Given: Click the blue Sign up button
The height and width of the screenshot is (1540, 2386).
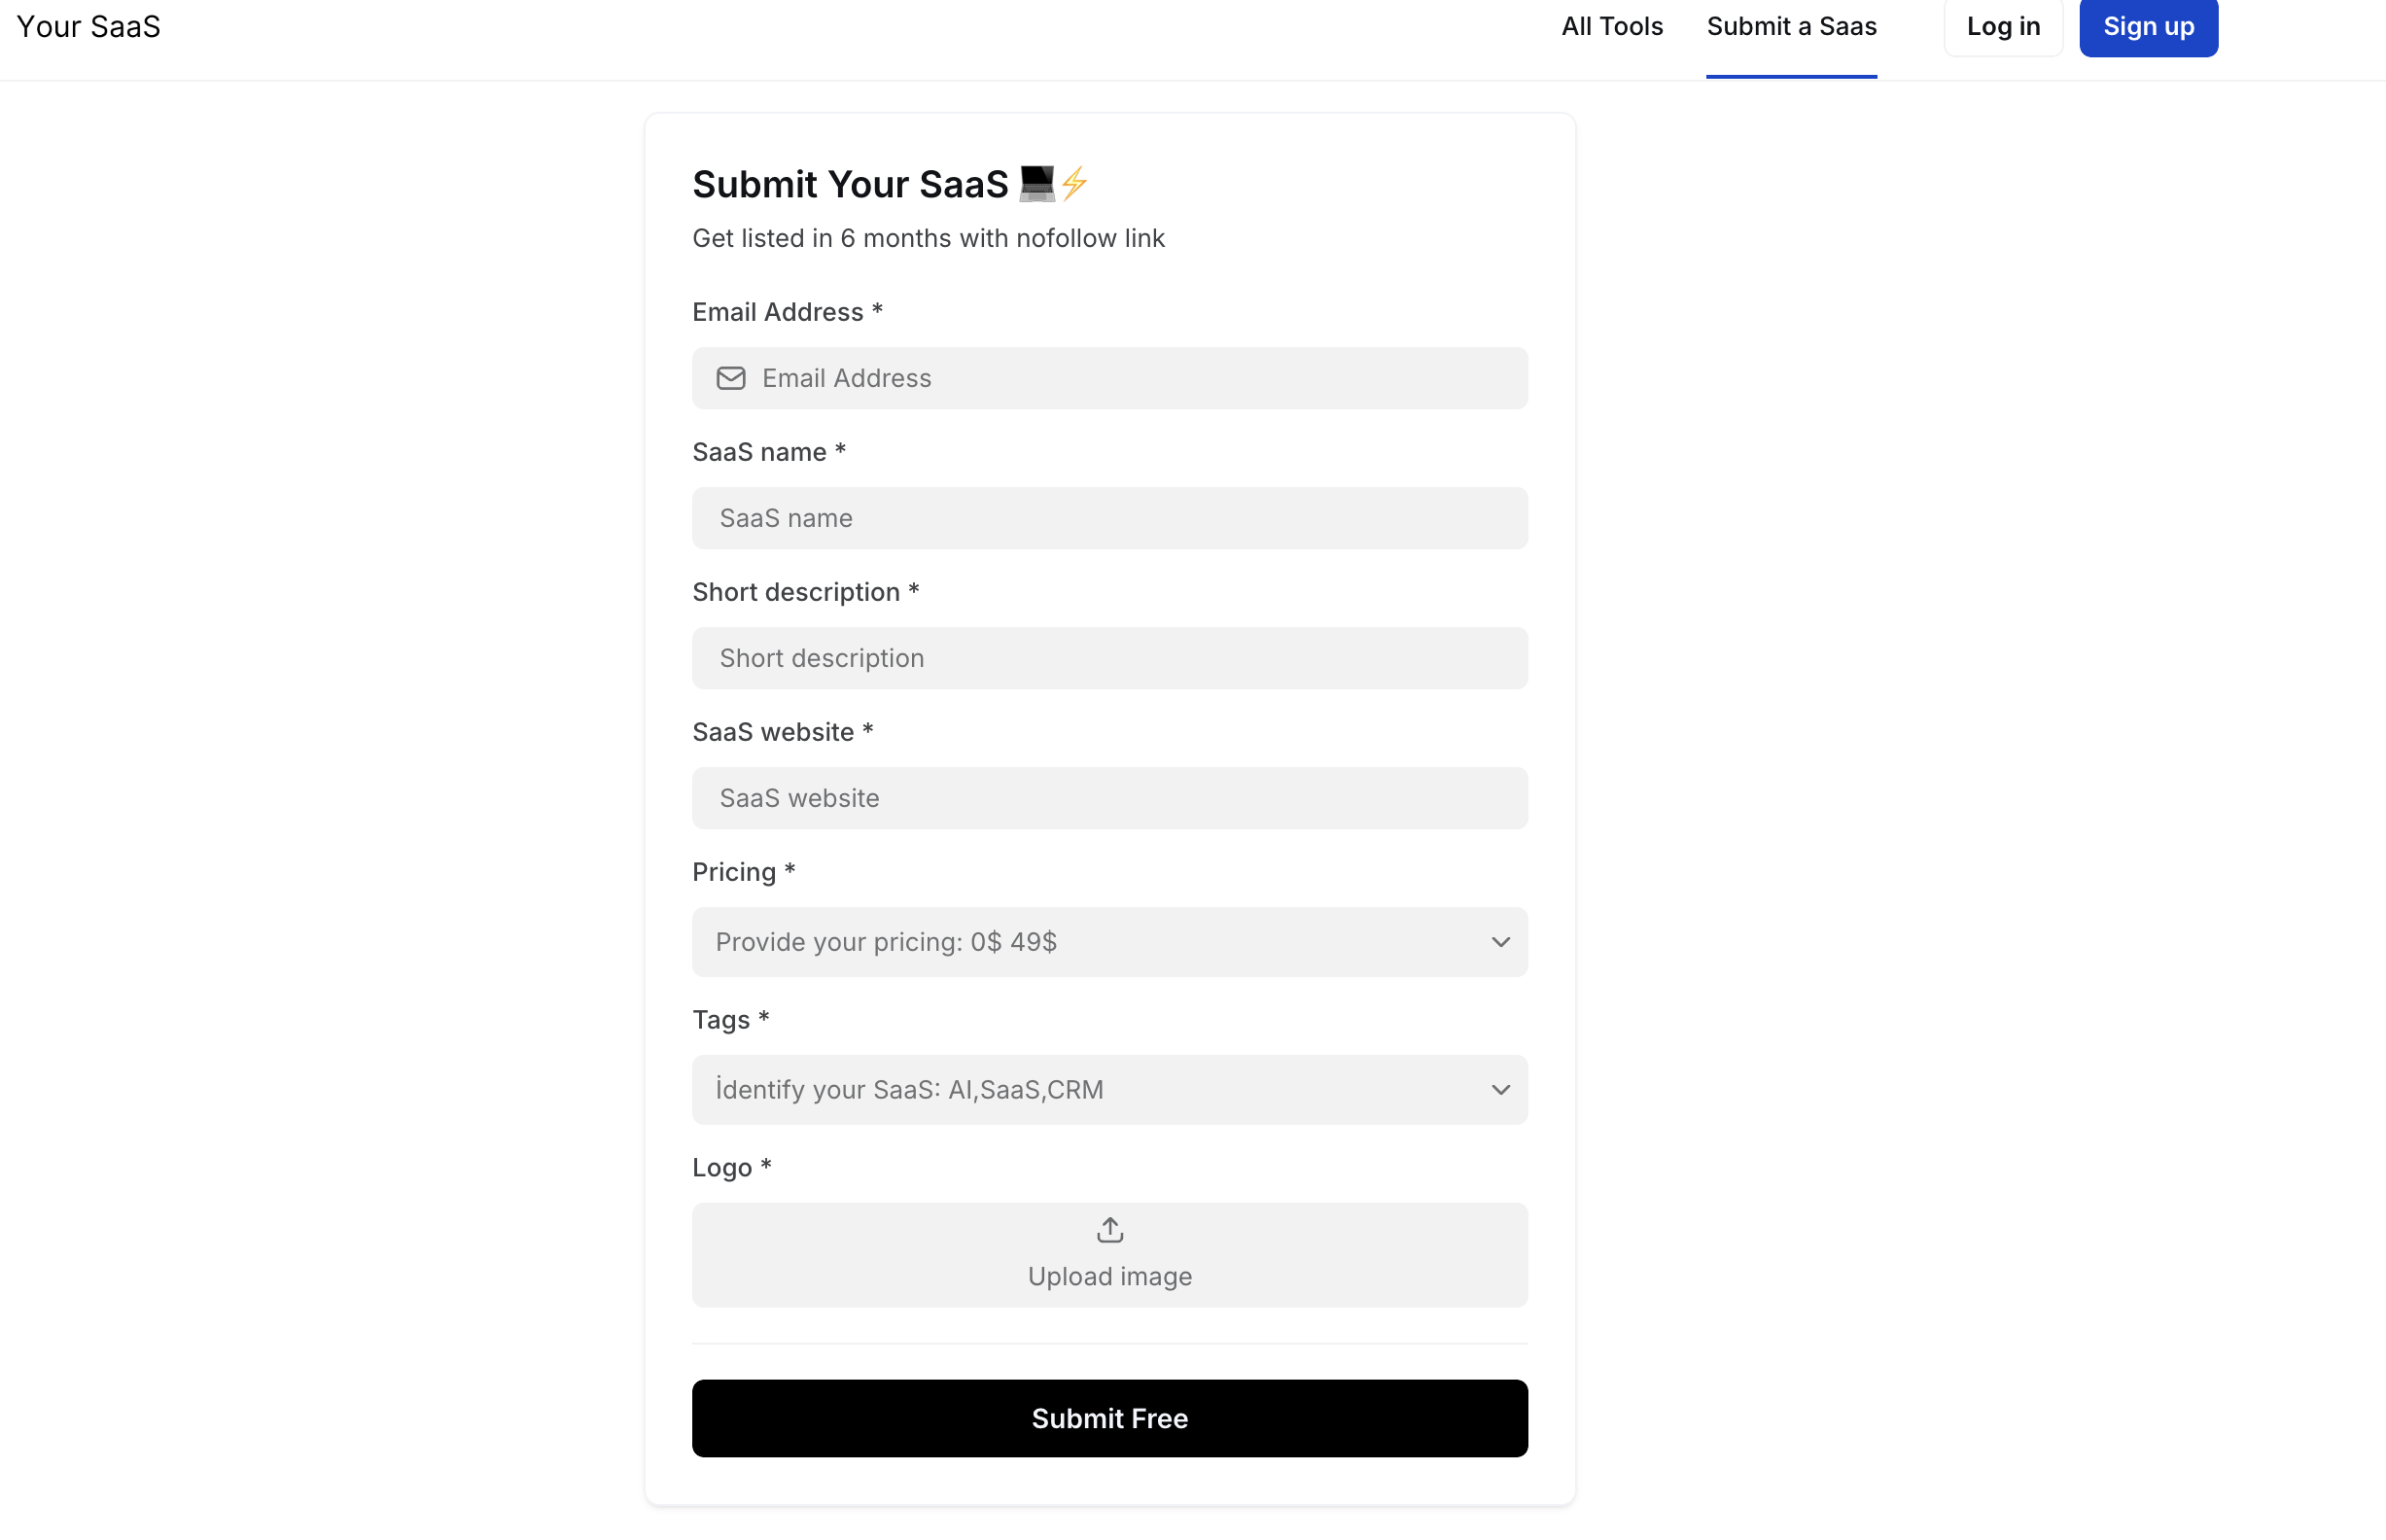Looking at the screenshot, I should click(x=2148, y=27).
